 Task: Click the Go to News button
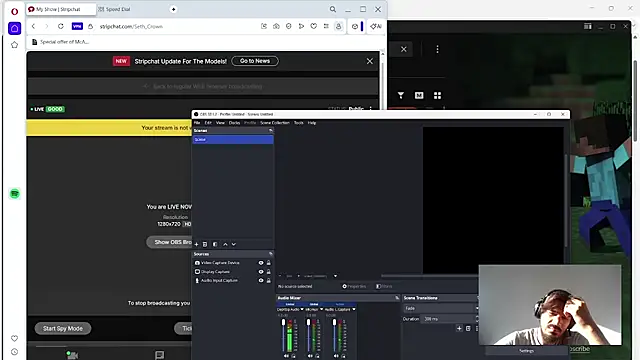(255, 61)
